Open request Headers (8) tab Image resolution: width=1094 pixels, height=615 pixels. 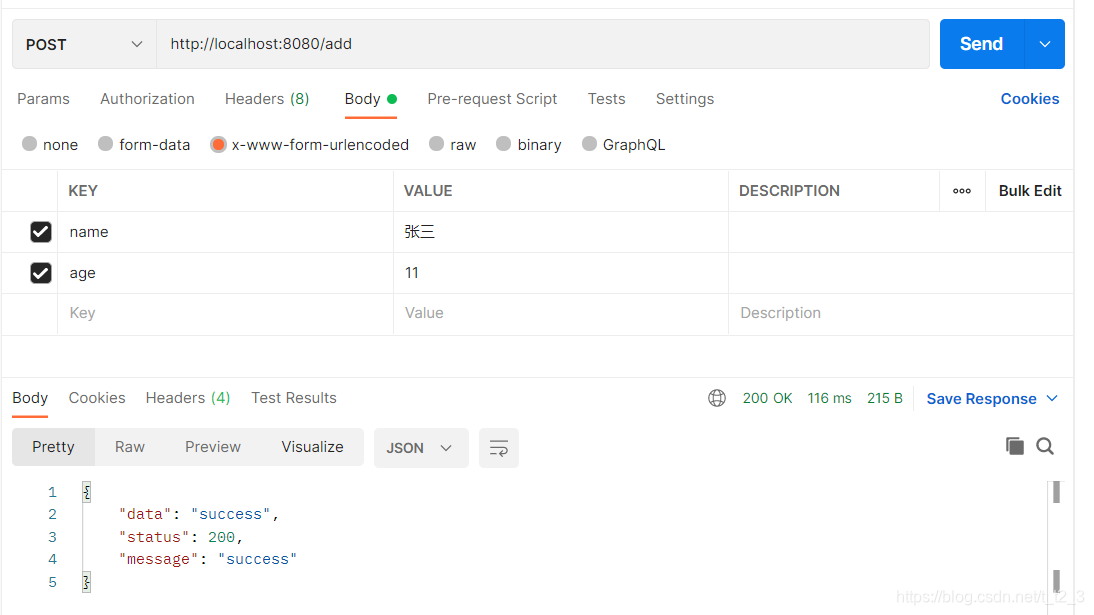(x=267, y=99)
